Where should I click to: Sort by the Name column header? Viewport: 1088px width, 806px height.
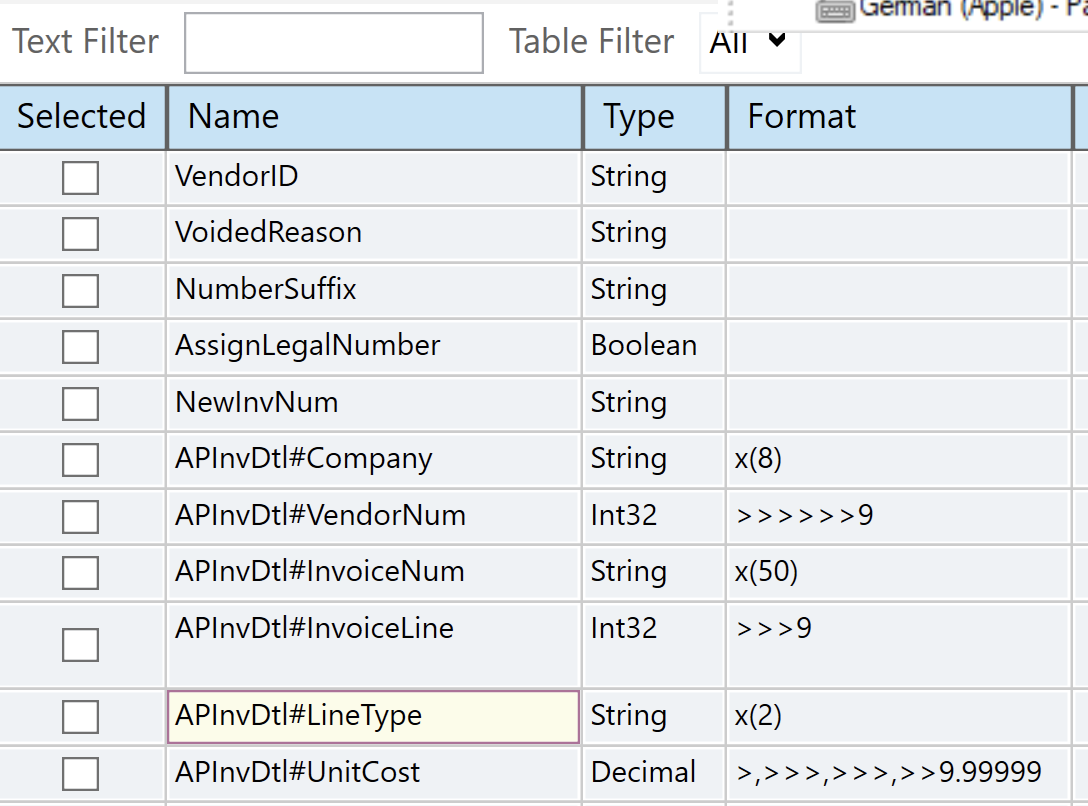(375, 117)
